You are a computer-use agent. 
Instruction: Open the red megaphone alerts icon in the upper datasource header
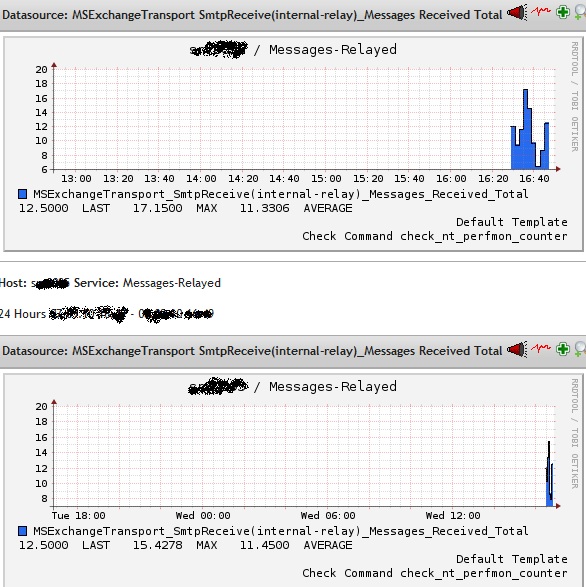(x=517, y=12)
